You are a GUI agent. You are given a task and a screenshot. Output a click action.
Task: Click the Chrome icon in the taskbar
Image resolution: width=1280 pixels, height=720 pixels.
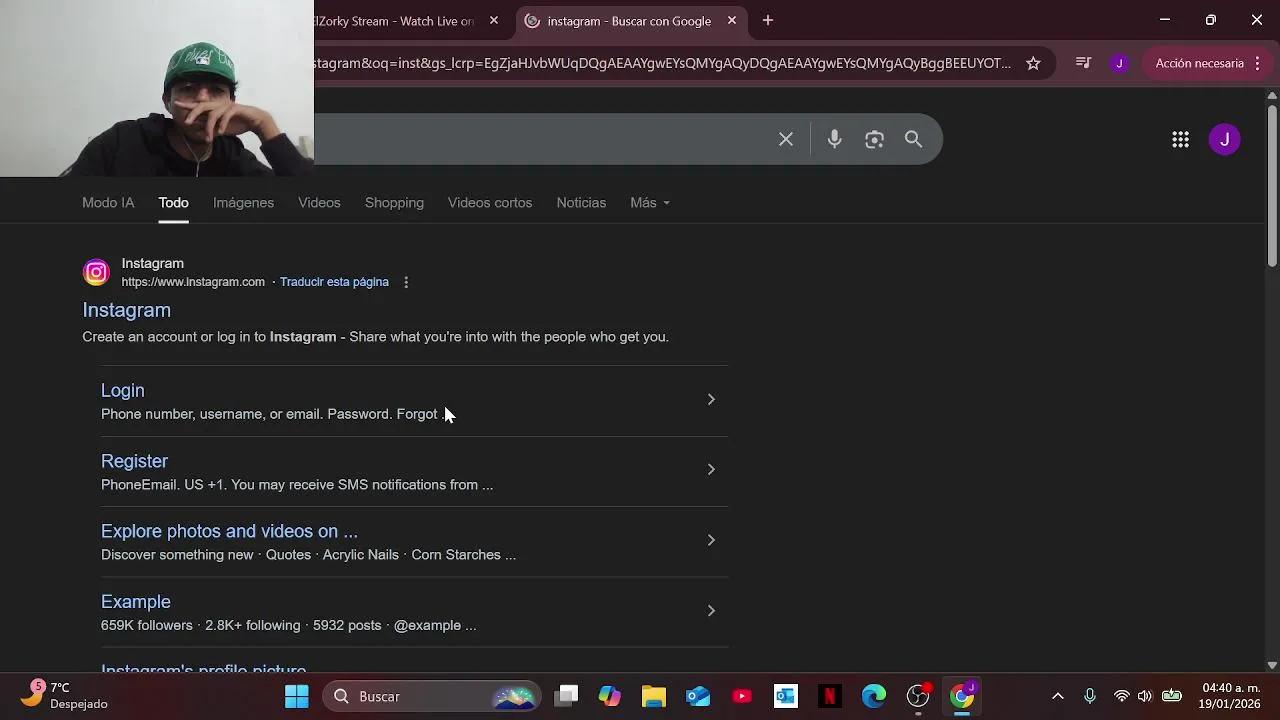[x=962, y=696]
